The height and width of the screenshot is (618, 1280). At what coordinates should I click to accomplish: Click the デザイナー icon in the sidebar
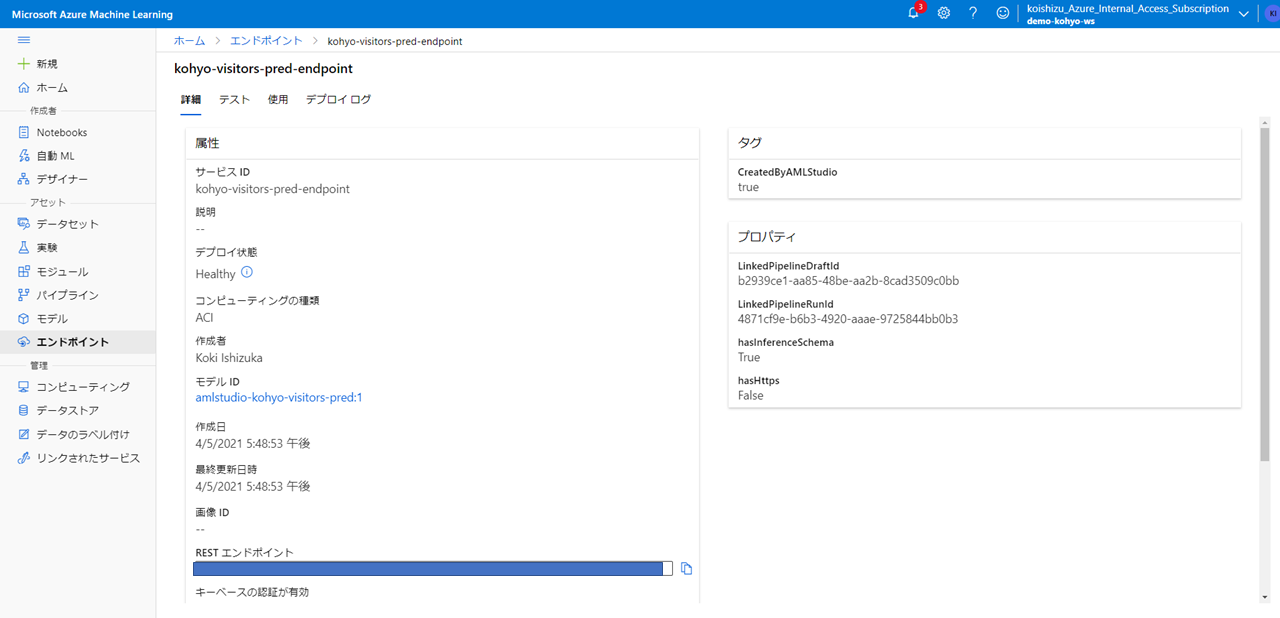pos(24,179)
